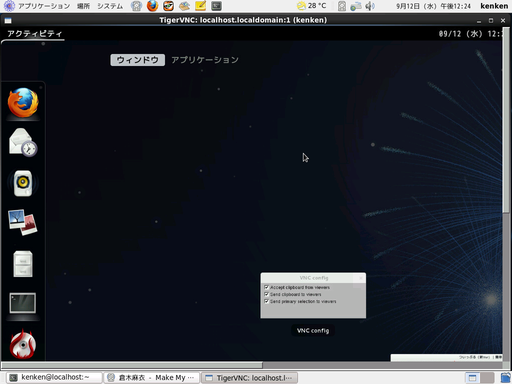The image size is (512, 384).
Task: Click the network connection icon in top panel
Action: (x=356, y=6)
